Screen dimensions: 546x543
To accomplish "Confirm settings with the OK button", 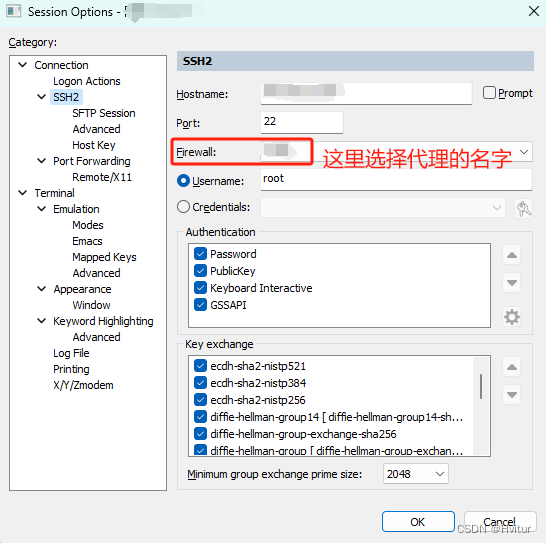I will (418, 522).
